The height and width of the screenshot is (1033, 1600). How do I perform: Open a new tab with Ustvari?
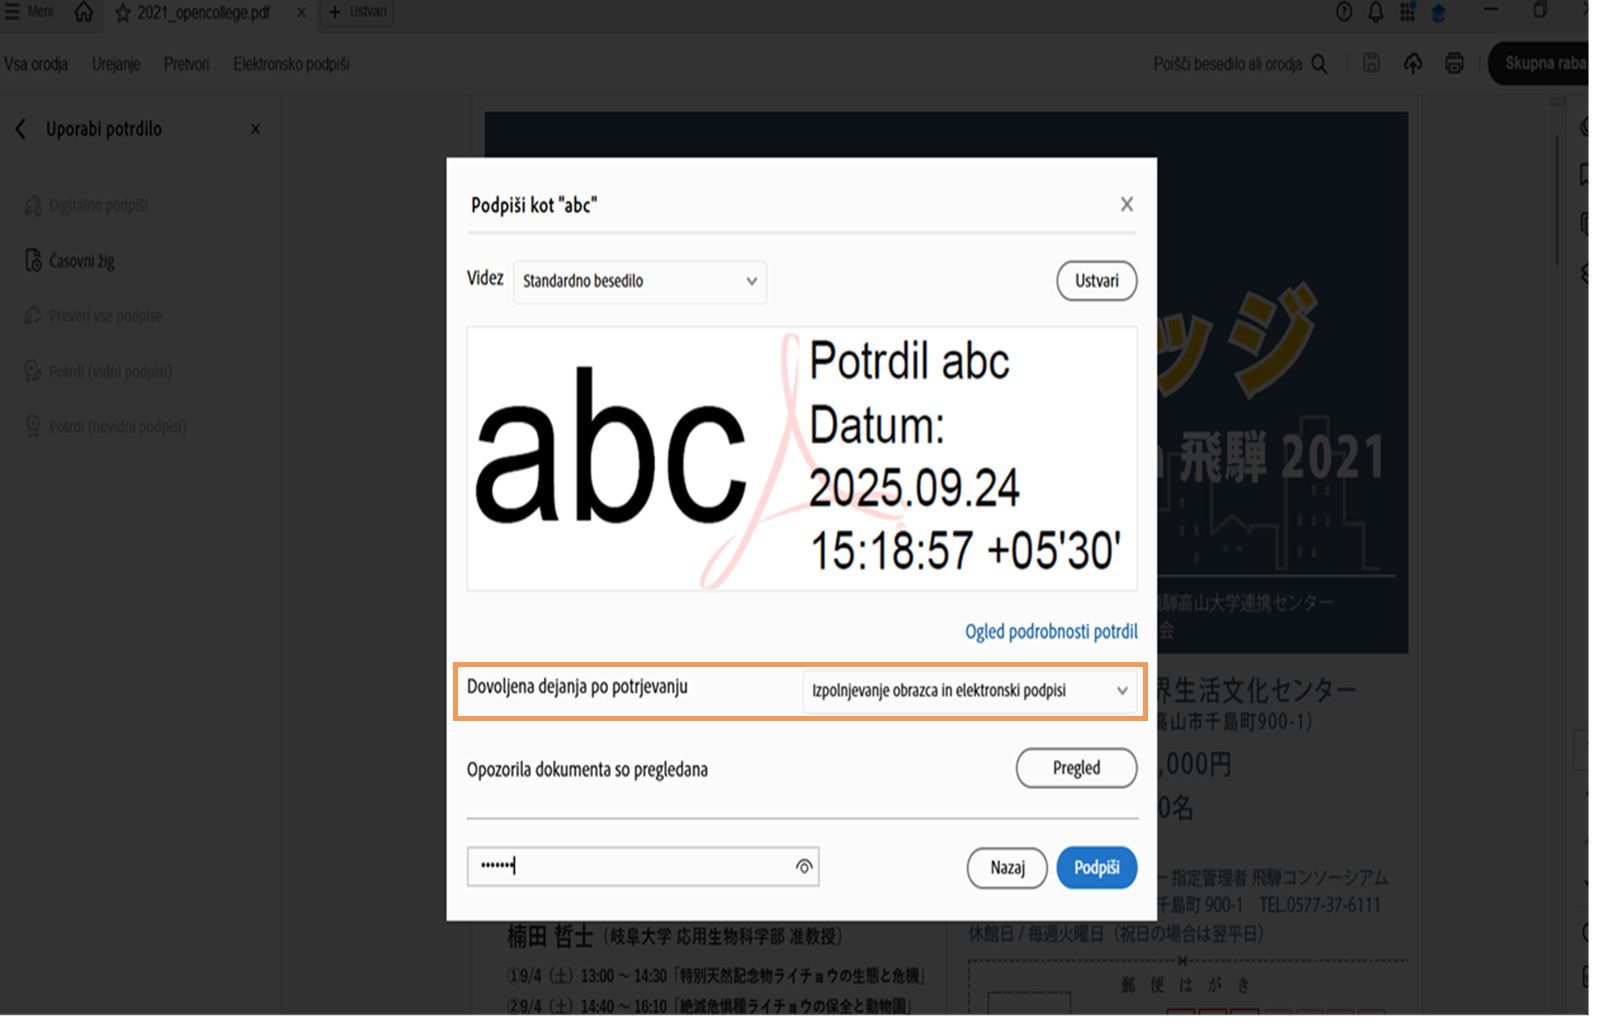[x=356, y=12]
